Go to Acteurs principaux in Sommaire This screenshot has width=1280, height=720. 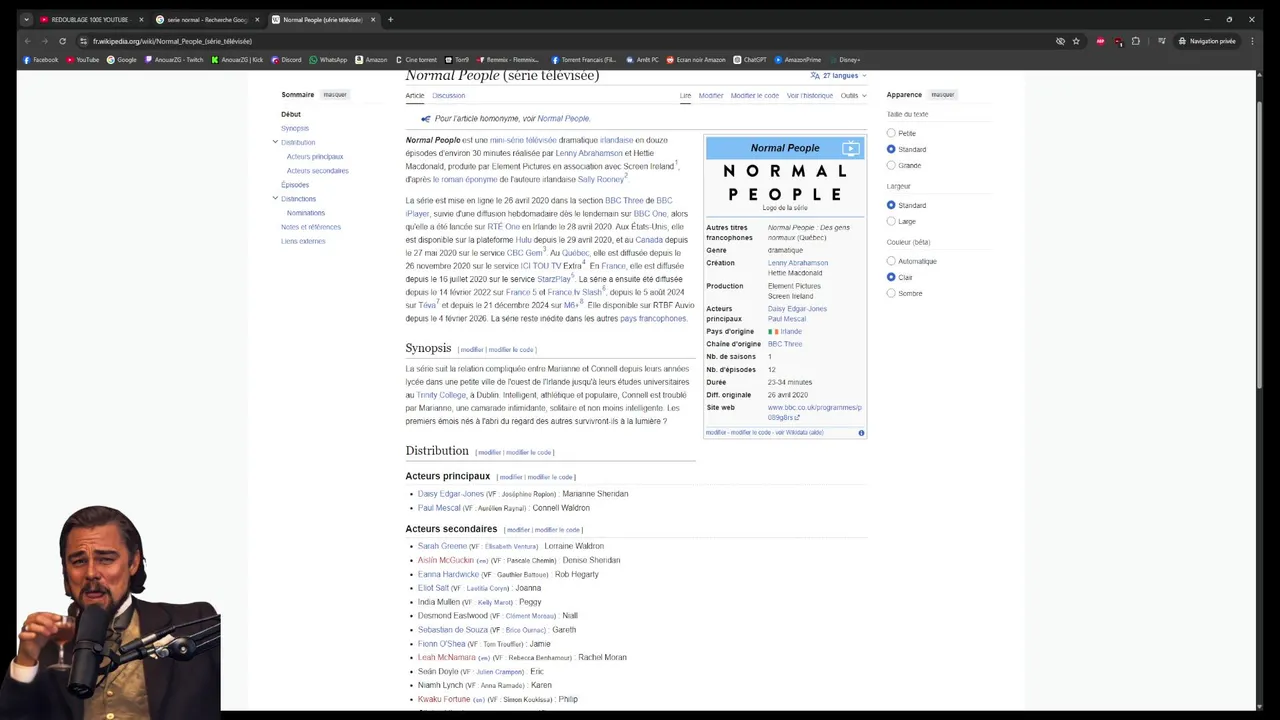[315, 156]
